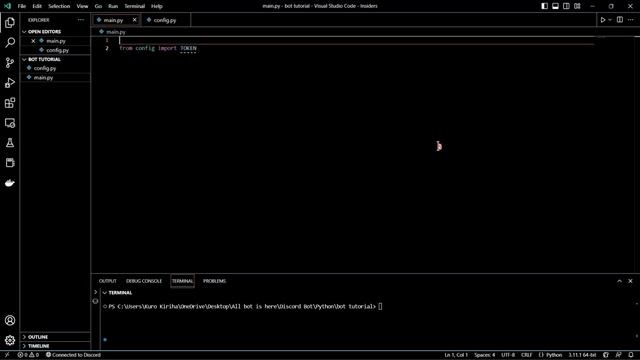The width and height of the screenshot is (640, 360).
Task: Click the terminal prompt input area
Action: coord(380,307)
